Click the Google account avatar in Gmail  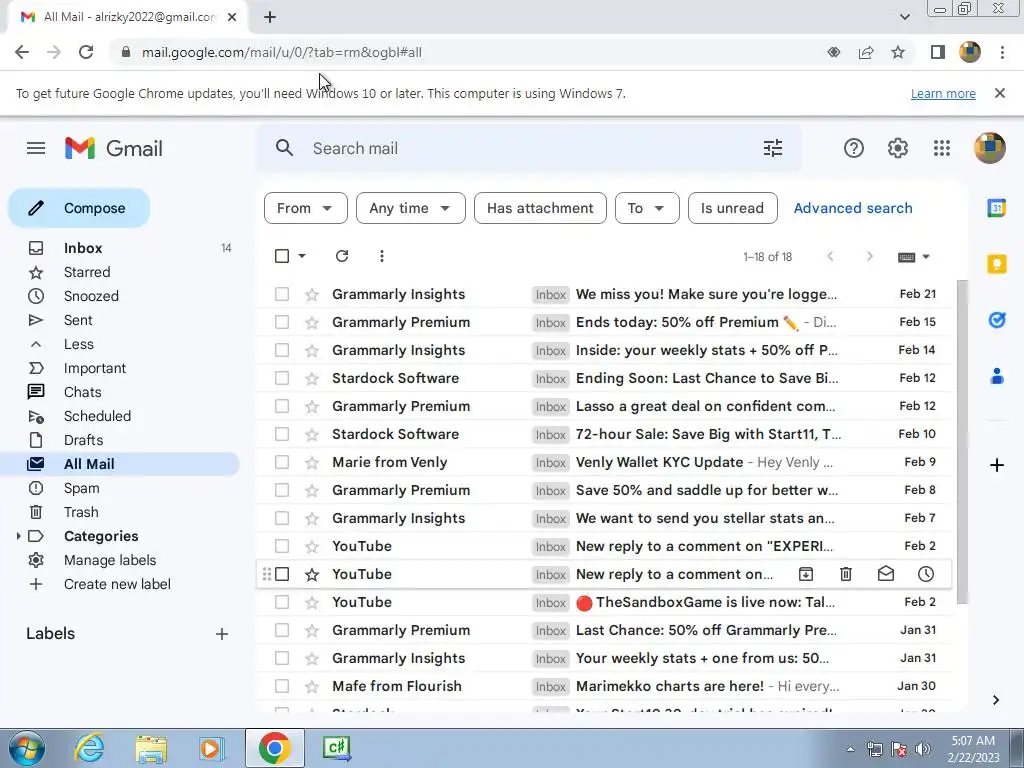[989, 148]
